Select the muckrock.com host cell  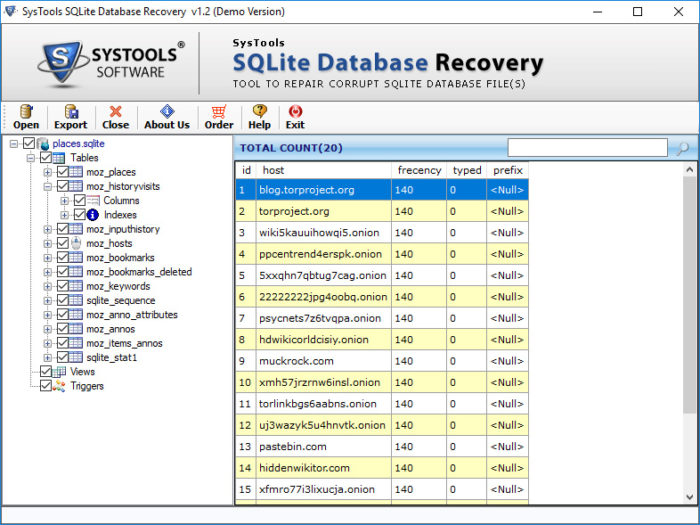(324, 361)
